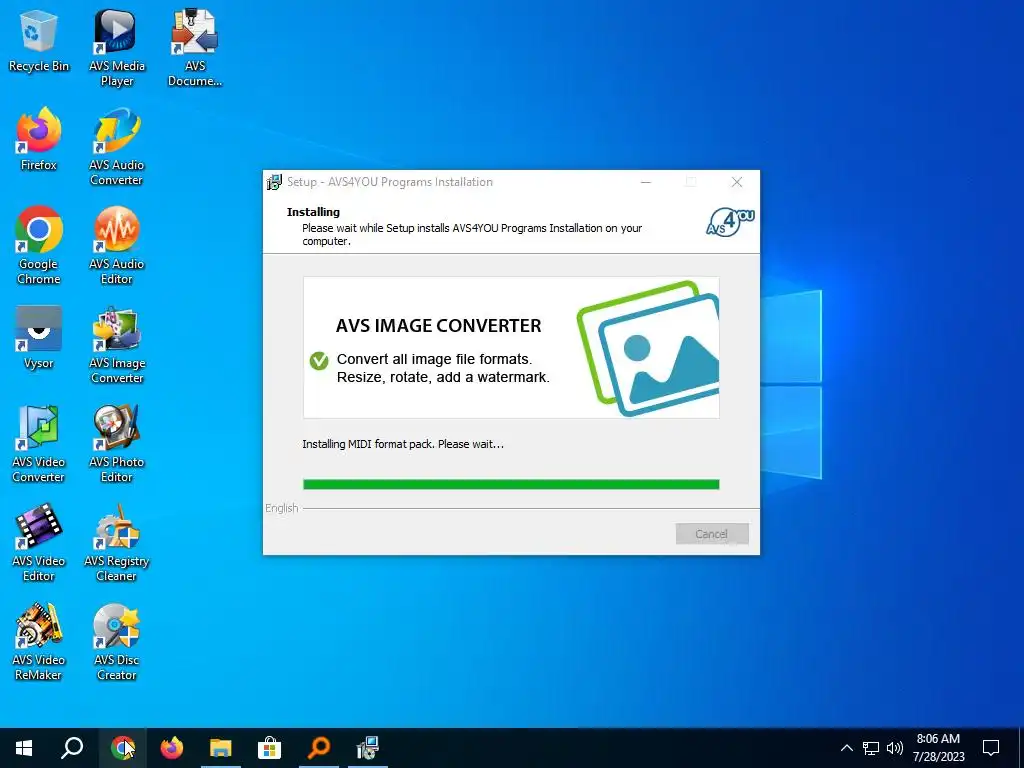Image resolution: width=1024 pixels, height=768 pixels.
Task: Select the AVS Registry Cleaner shortcut
Action: point(117,543)
